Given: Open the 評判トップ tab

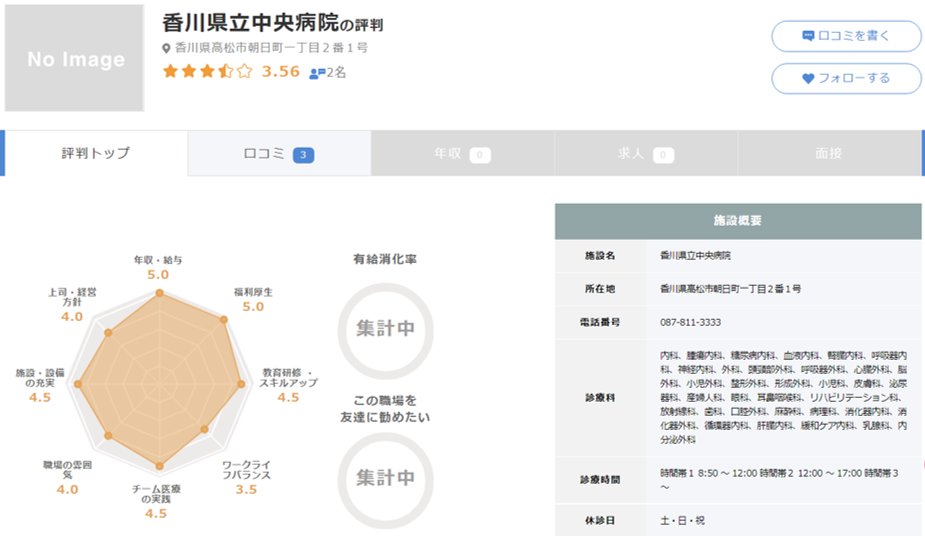Looking at the screenshot, I should click(x=95, y=154).
